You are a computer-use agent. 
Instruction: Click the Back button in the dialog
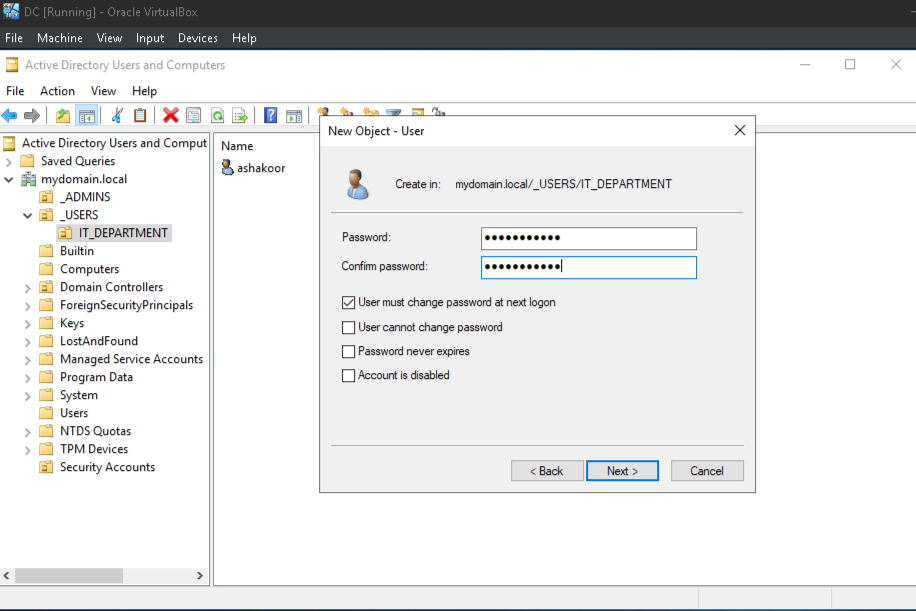[x=547, y=471]
